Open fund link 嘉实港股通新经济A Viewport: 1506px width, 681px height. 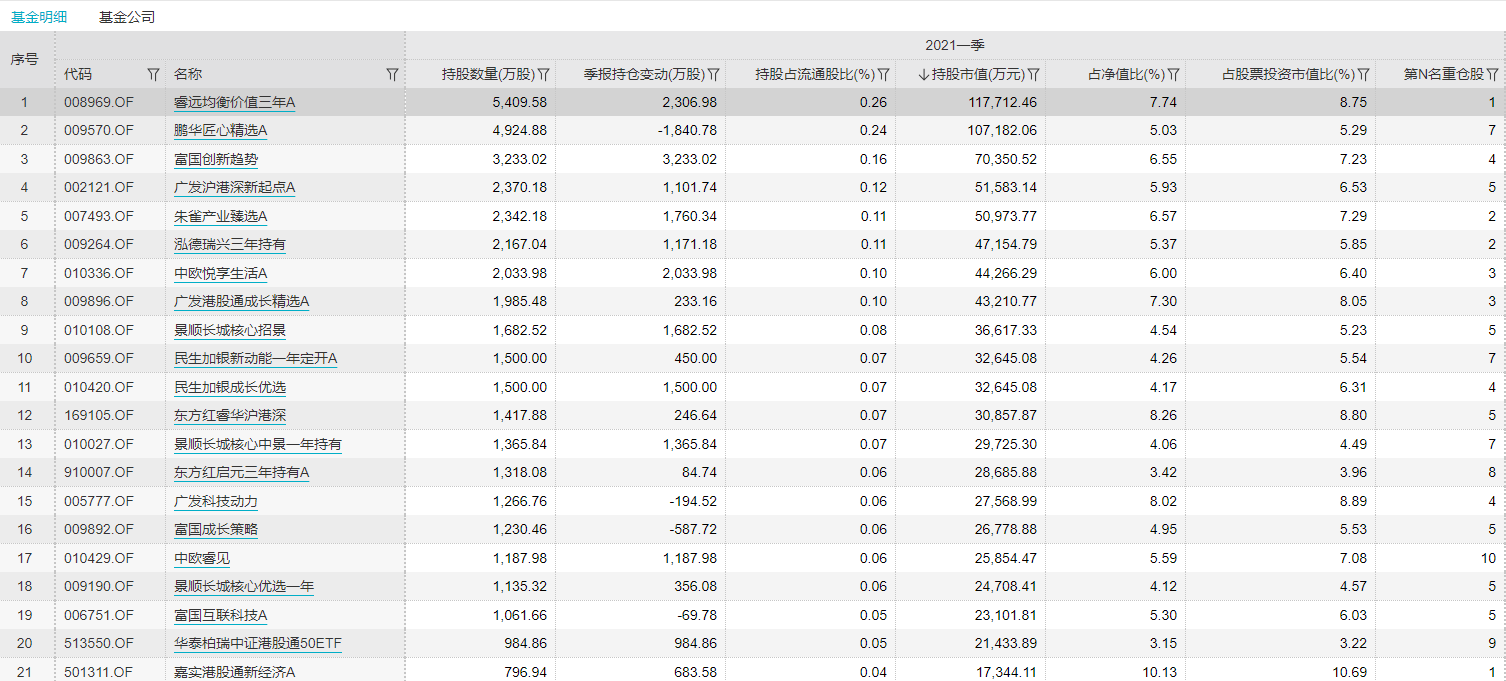[x=235, y=672]
